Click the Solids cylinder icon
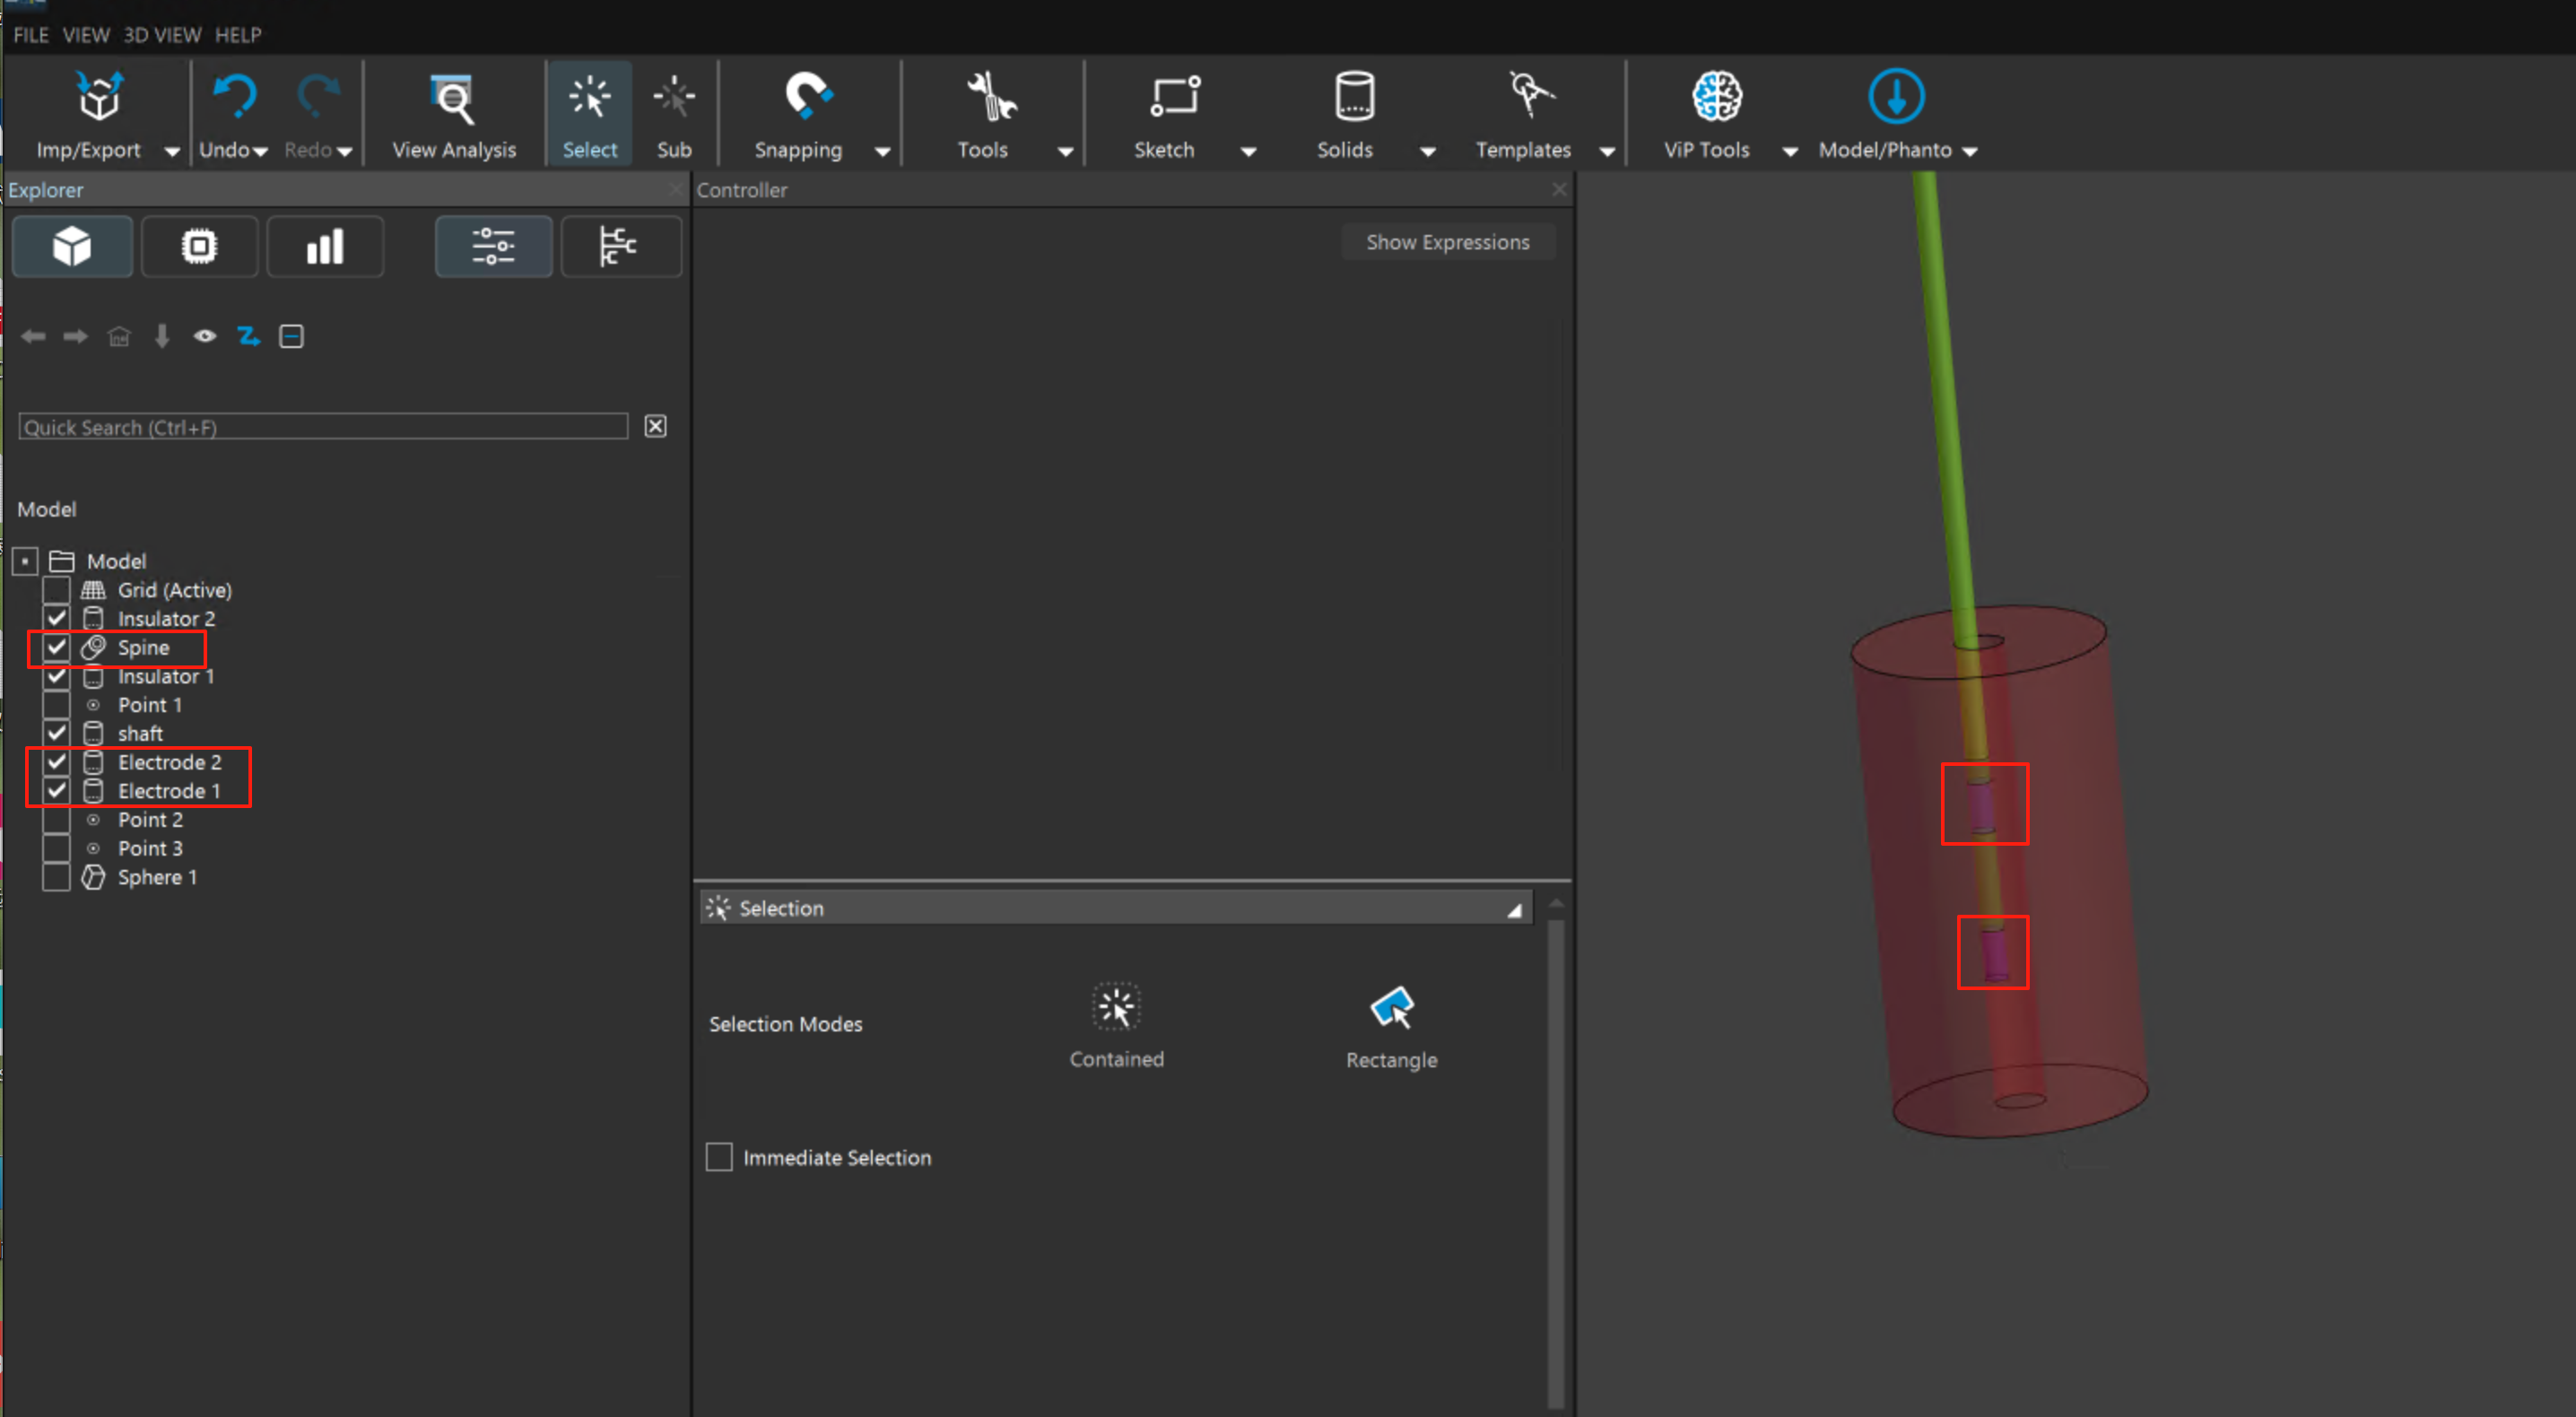The image size is (2576, 1417). pyautogui.click(x=1354, y=98)
